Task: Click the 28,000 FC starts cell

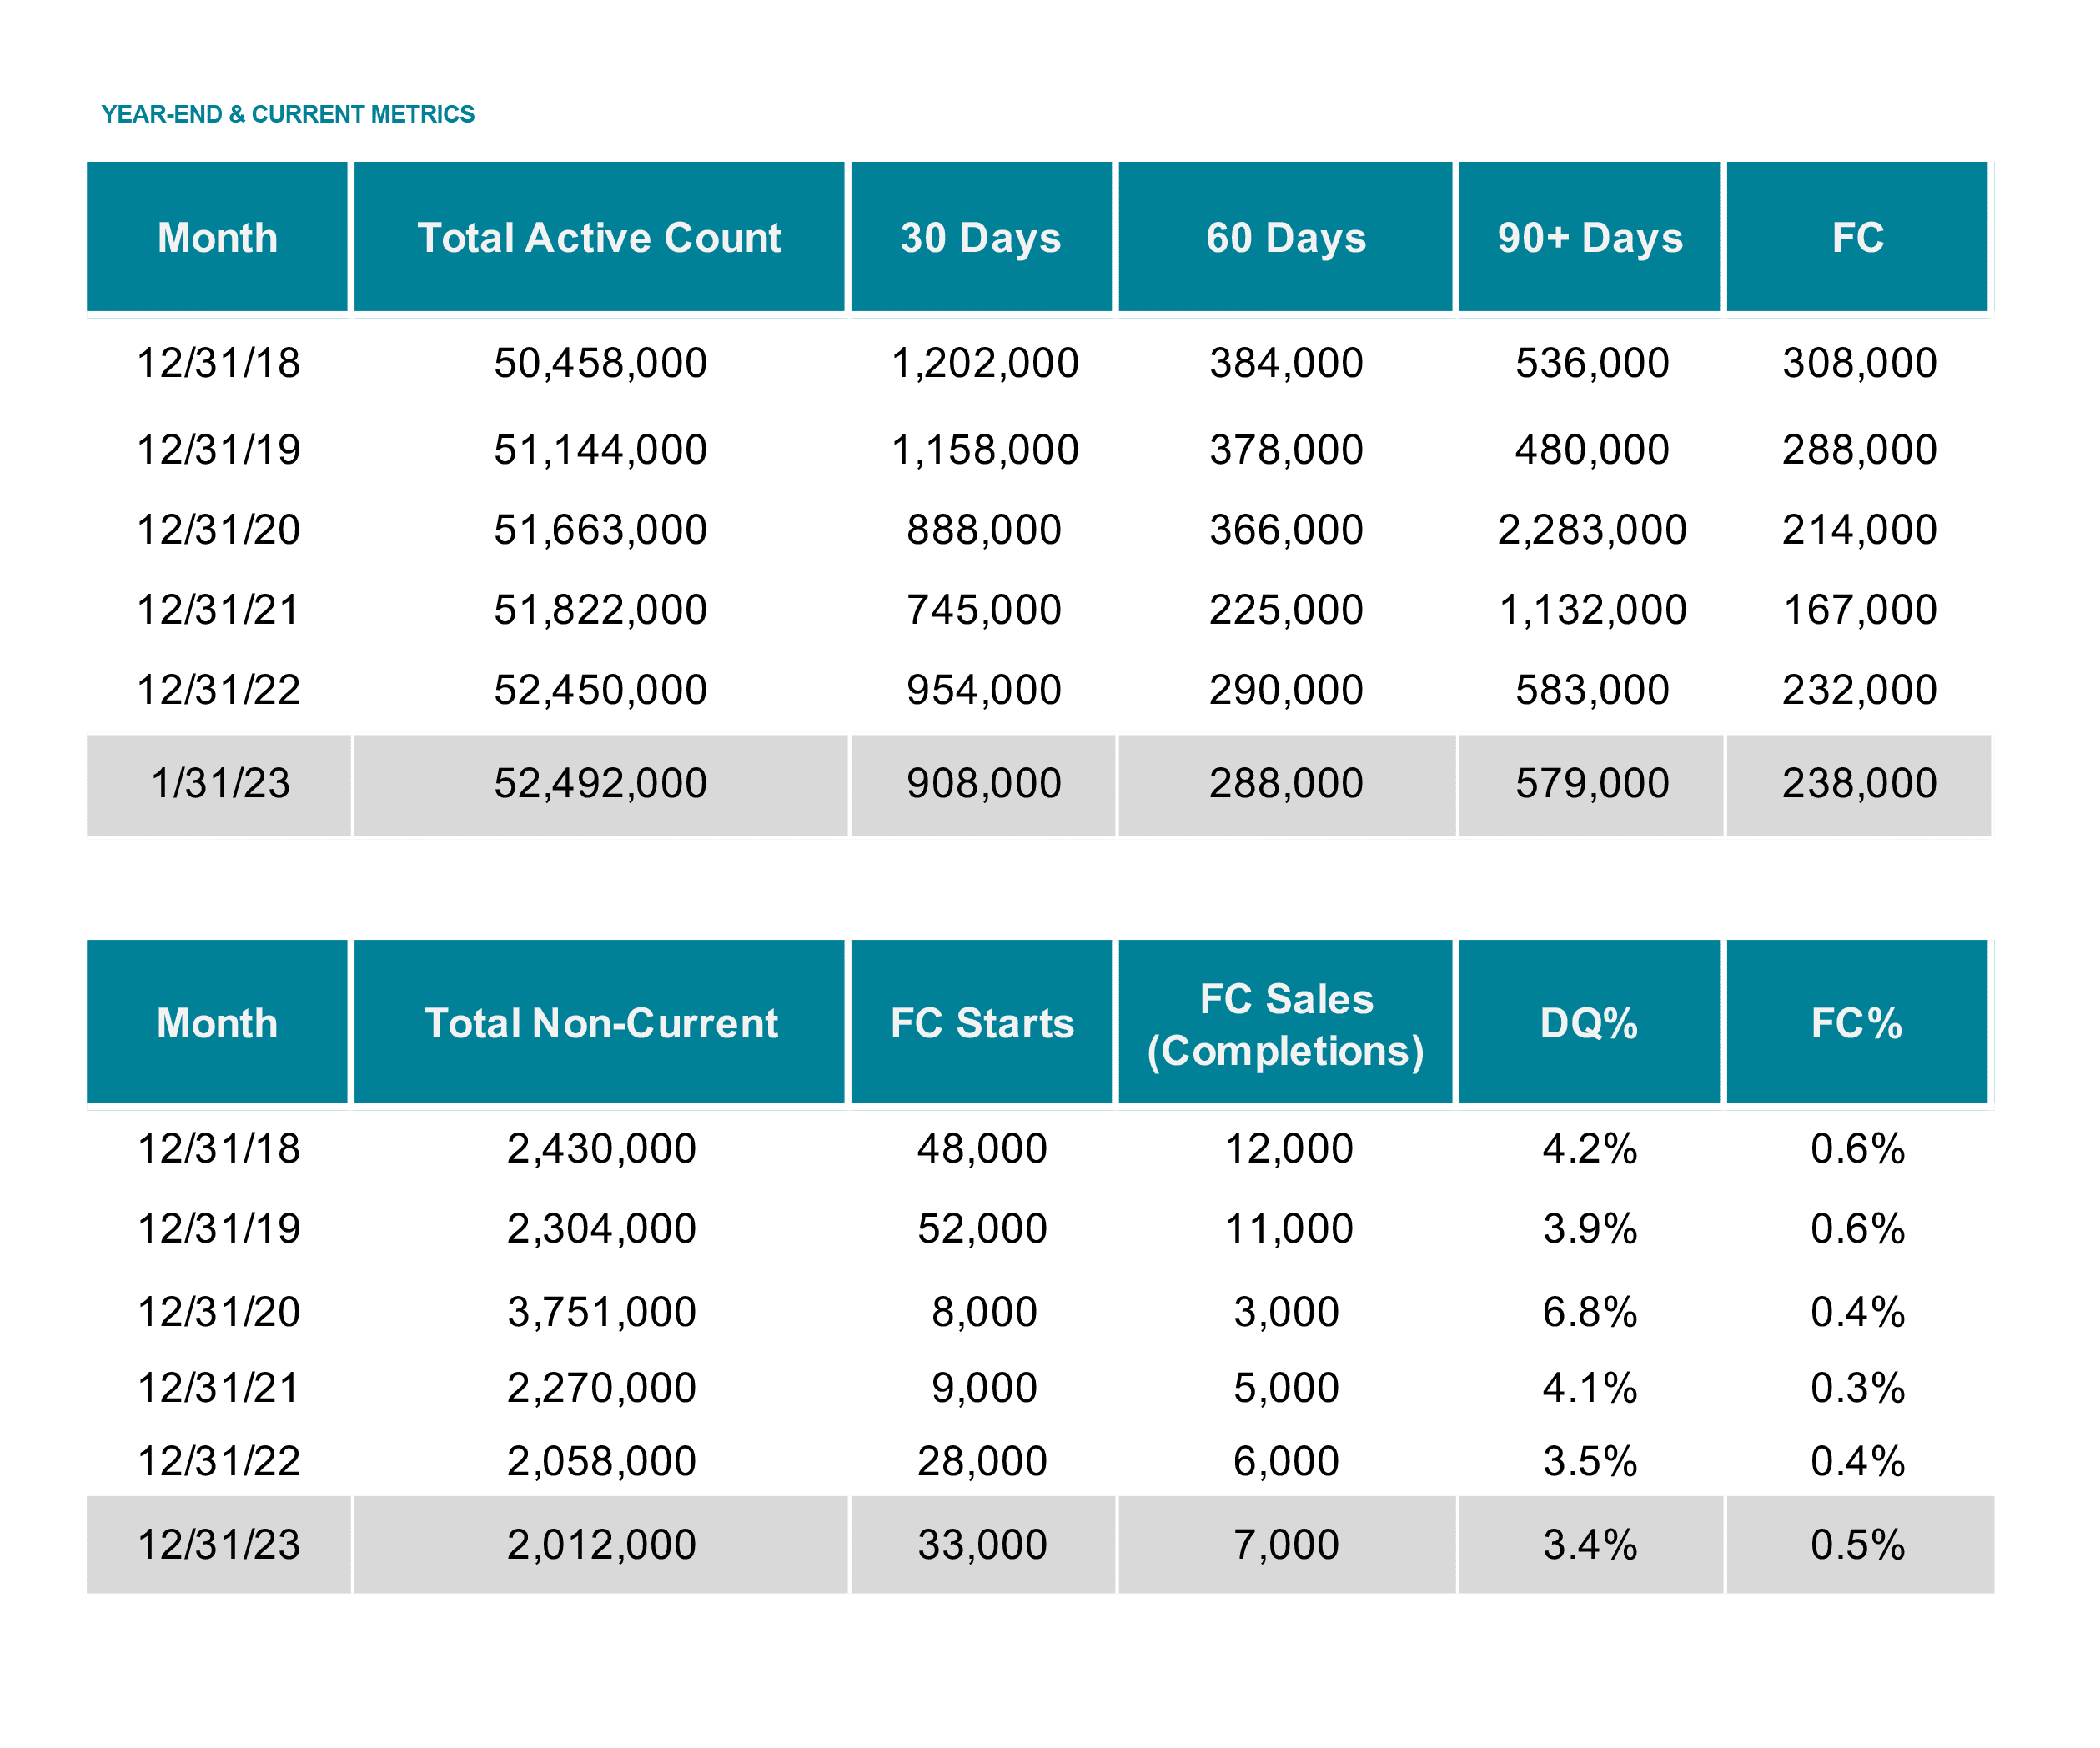Action: point(982,1462)
